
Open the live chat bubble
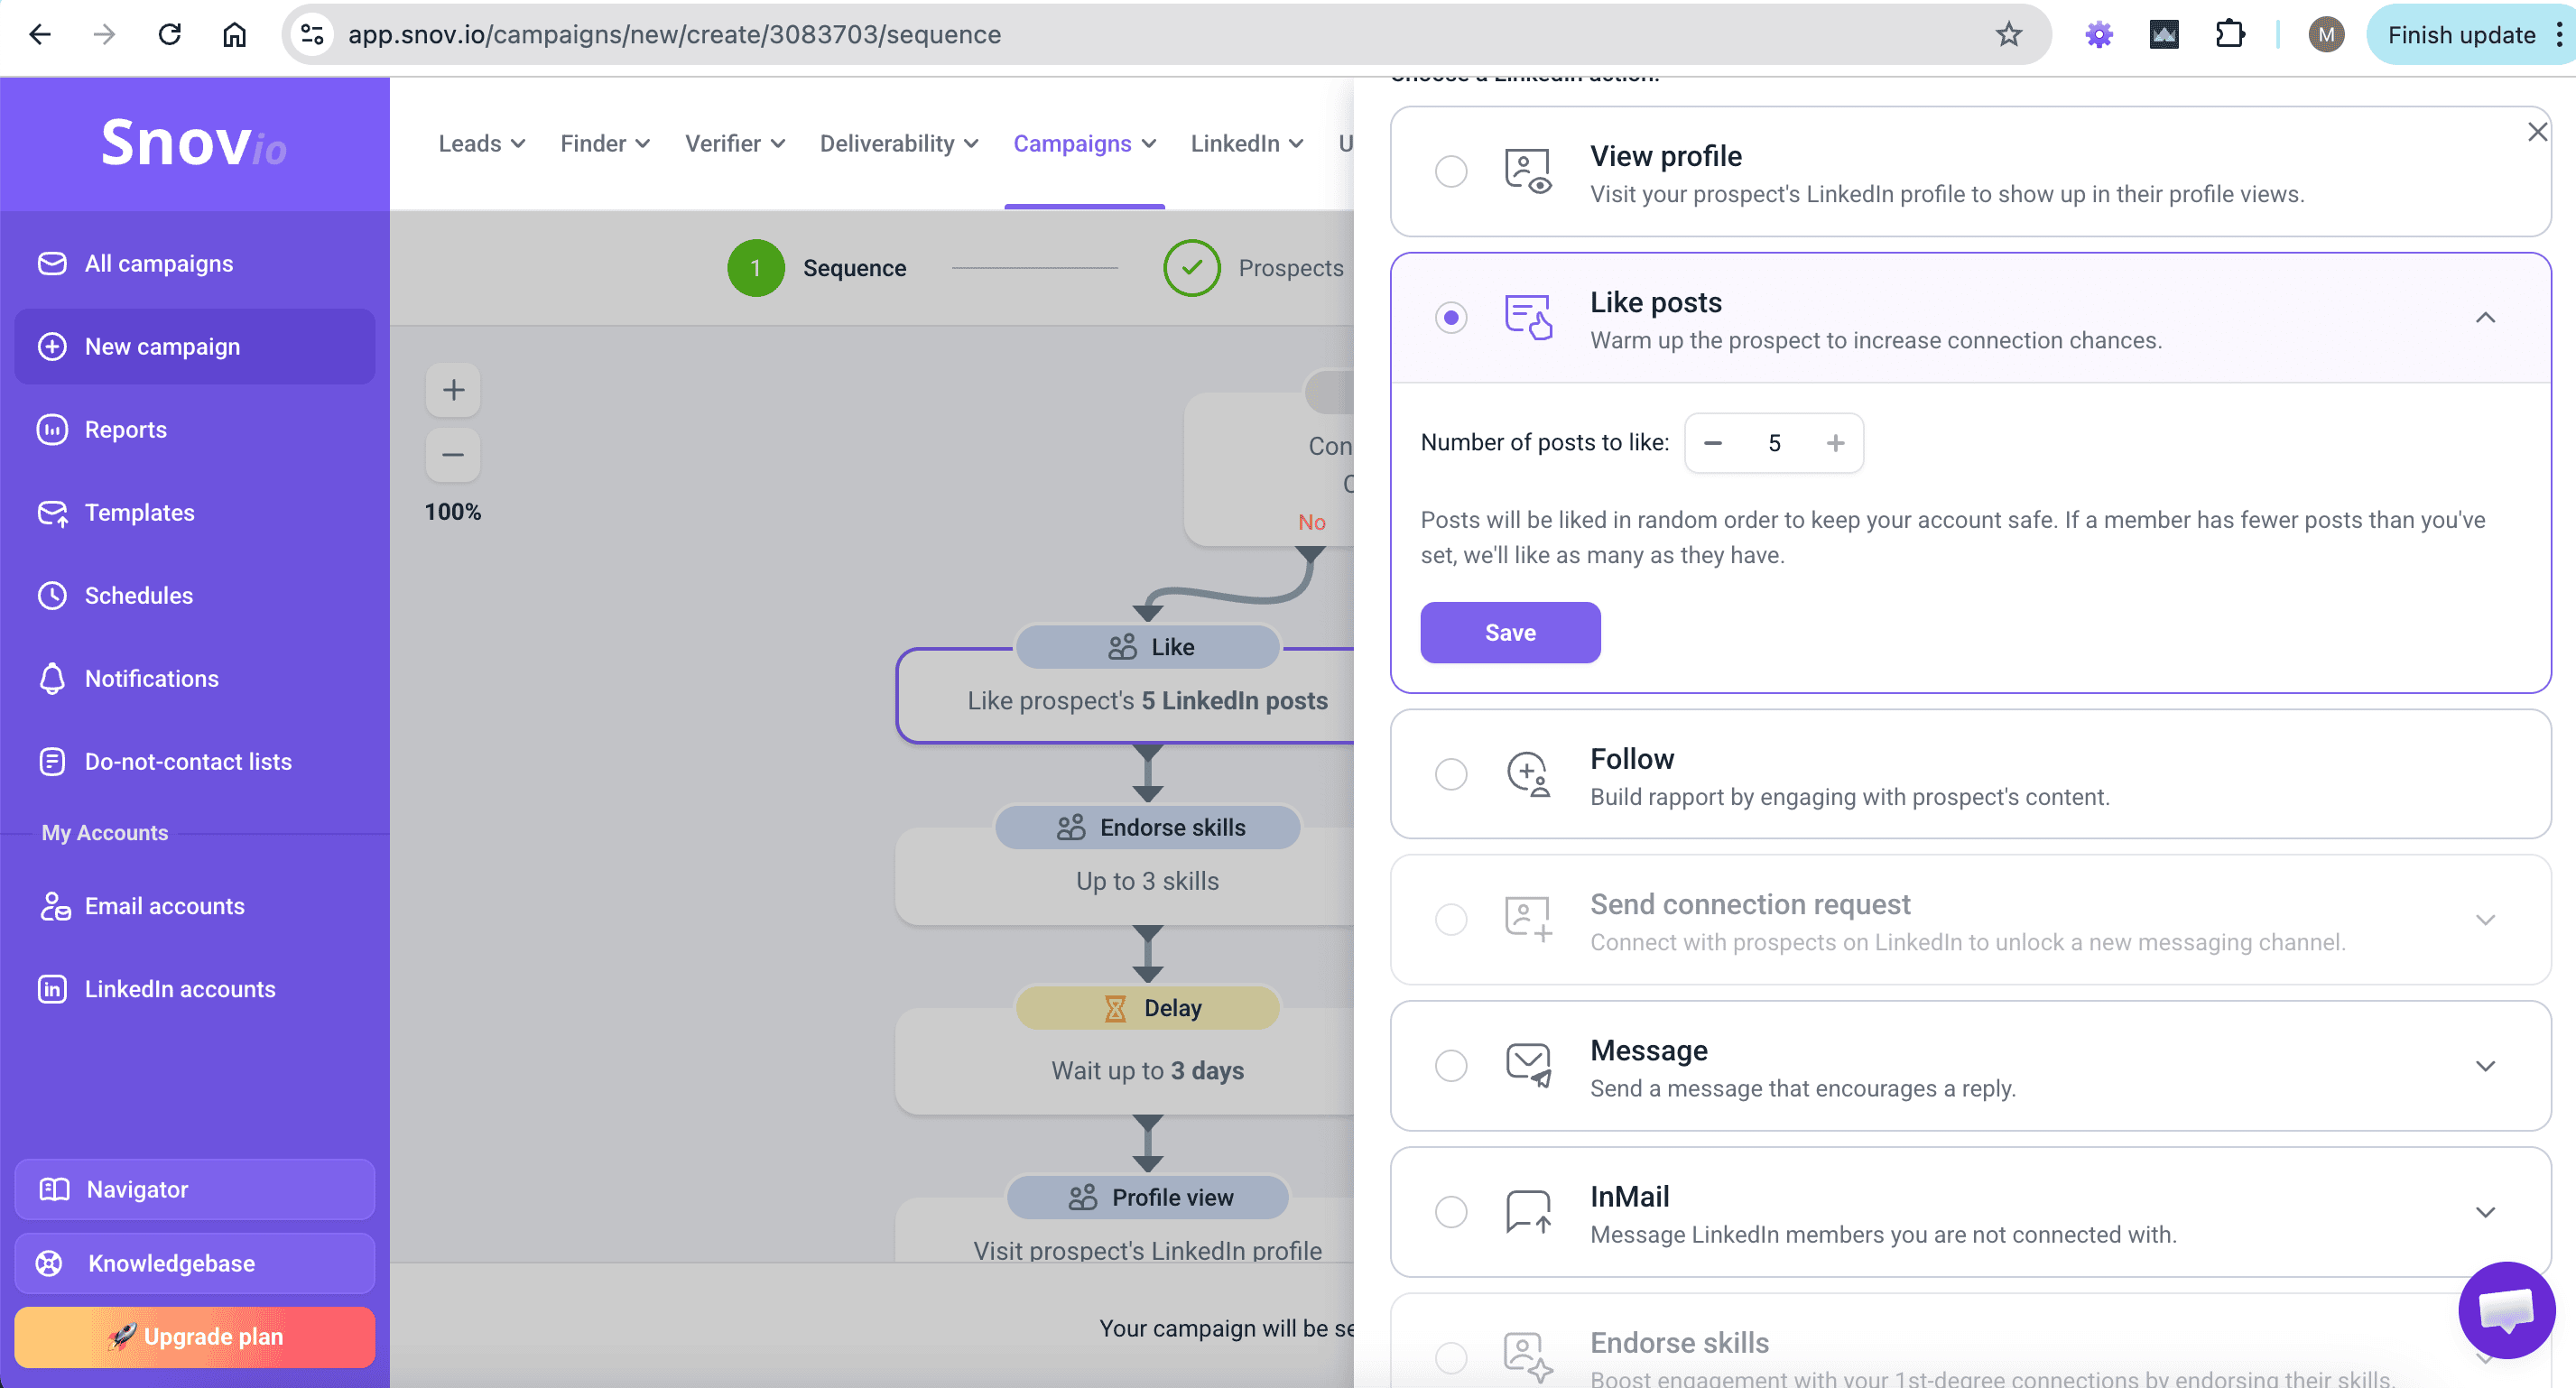2506,1309
